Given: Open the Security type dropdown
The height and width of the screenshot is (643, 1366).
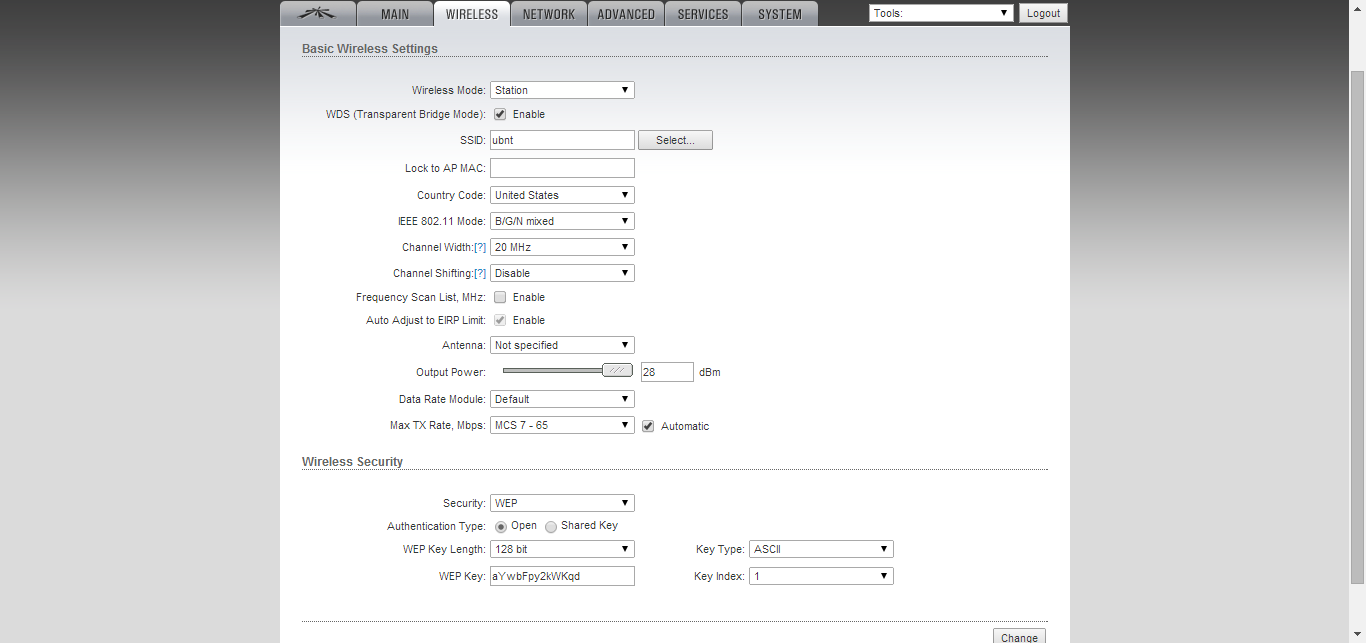Looking at the screenshot, I should click(562, 503).
